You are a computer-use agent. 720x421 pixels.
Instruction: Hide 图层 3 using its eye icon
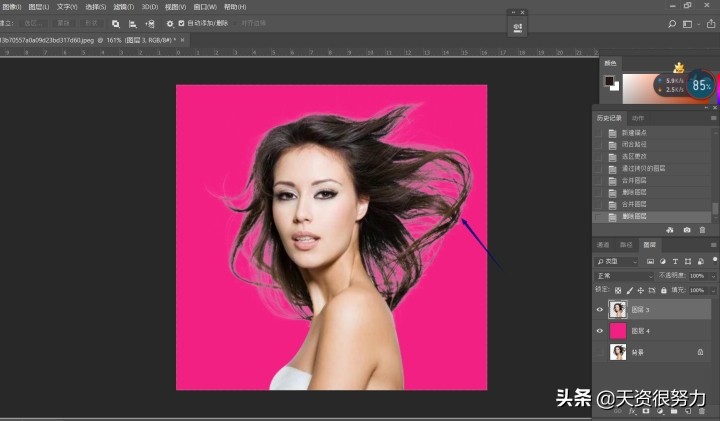click(x=600, y=309)
